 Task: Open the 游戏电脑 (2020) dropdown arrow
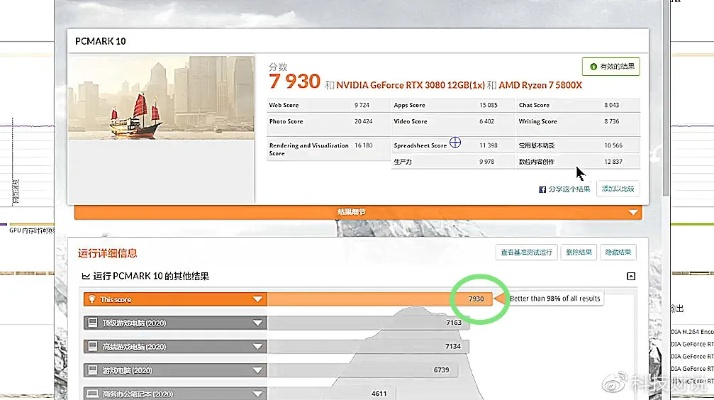coord(258,369)
